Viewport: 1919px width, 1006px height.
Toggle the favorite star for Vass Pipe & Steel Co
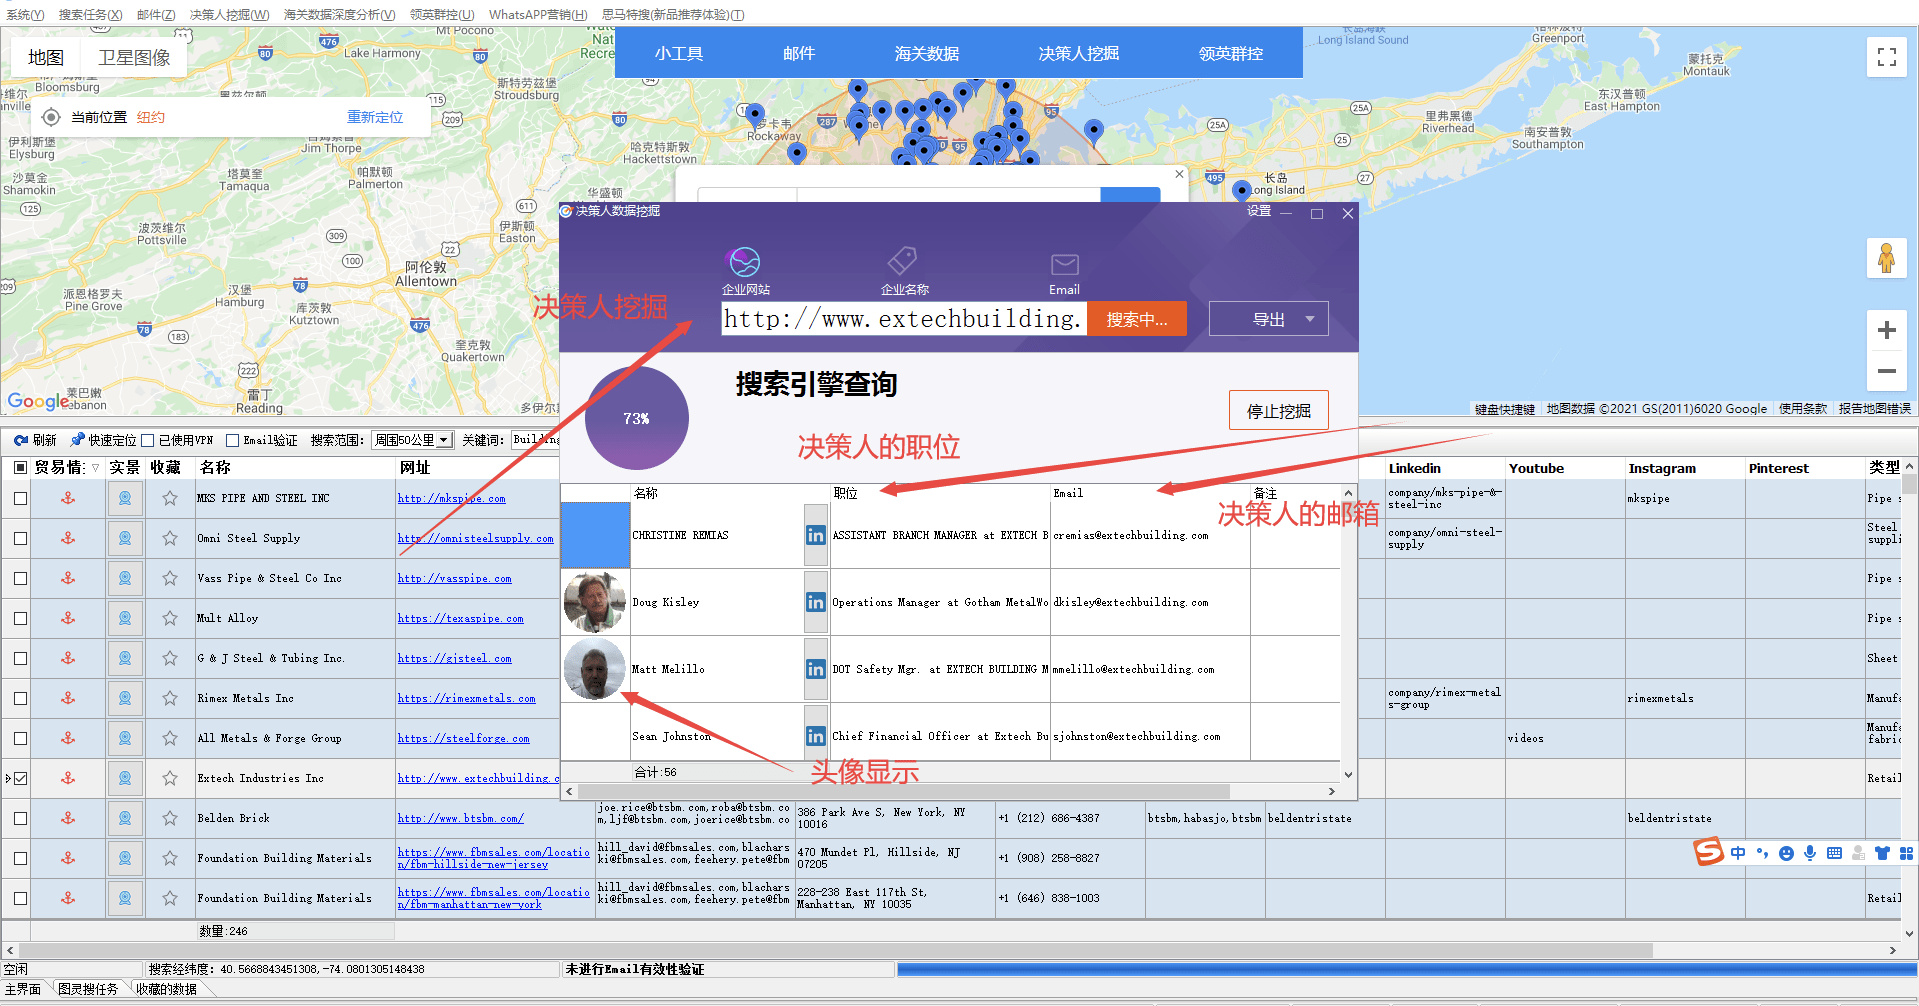[169, 578]
